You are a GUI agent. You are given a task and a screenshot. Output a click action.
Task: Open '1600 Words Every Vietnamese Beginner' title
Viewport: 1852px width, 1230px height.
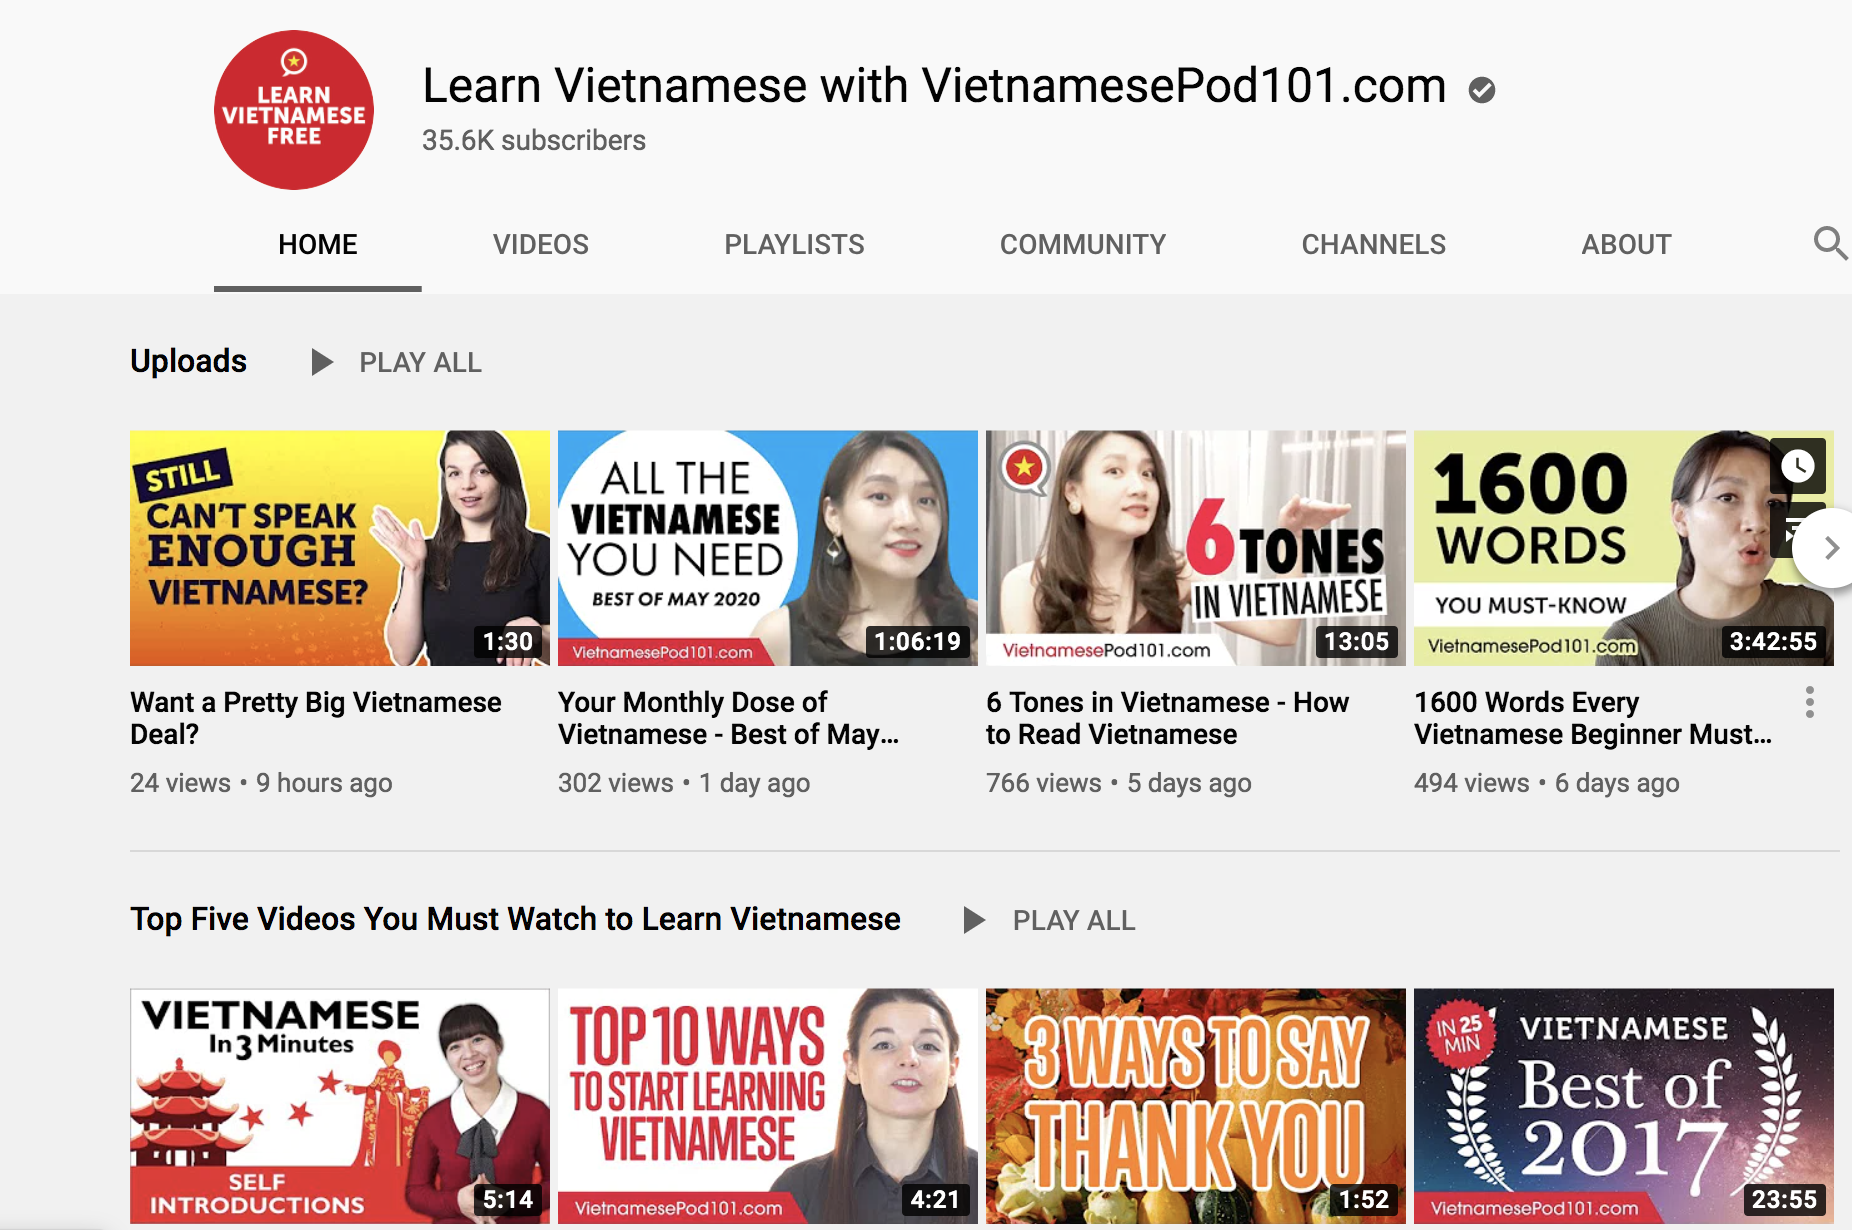point(1593,718)
